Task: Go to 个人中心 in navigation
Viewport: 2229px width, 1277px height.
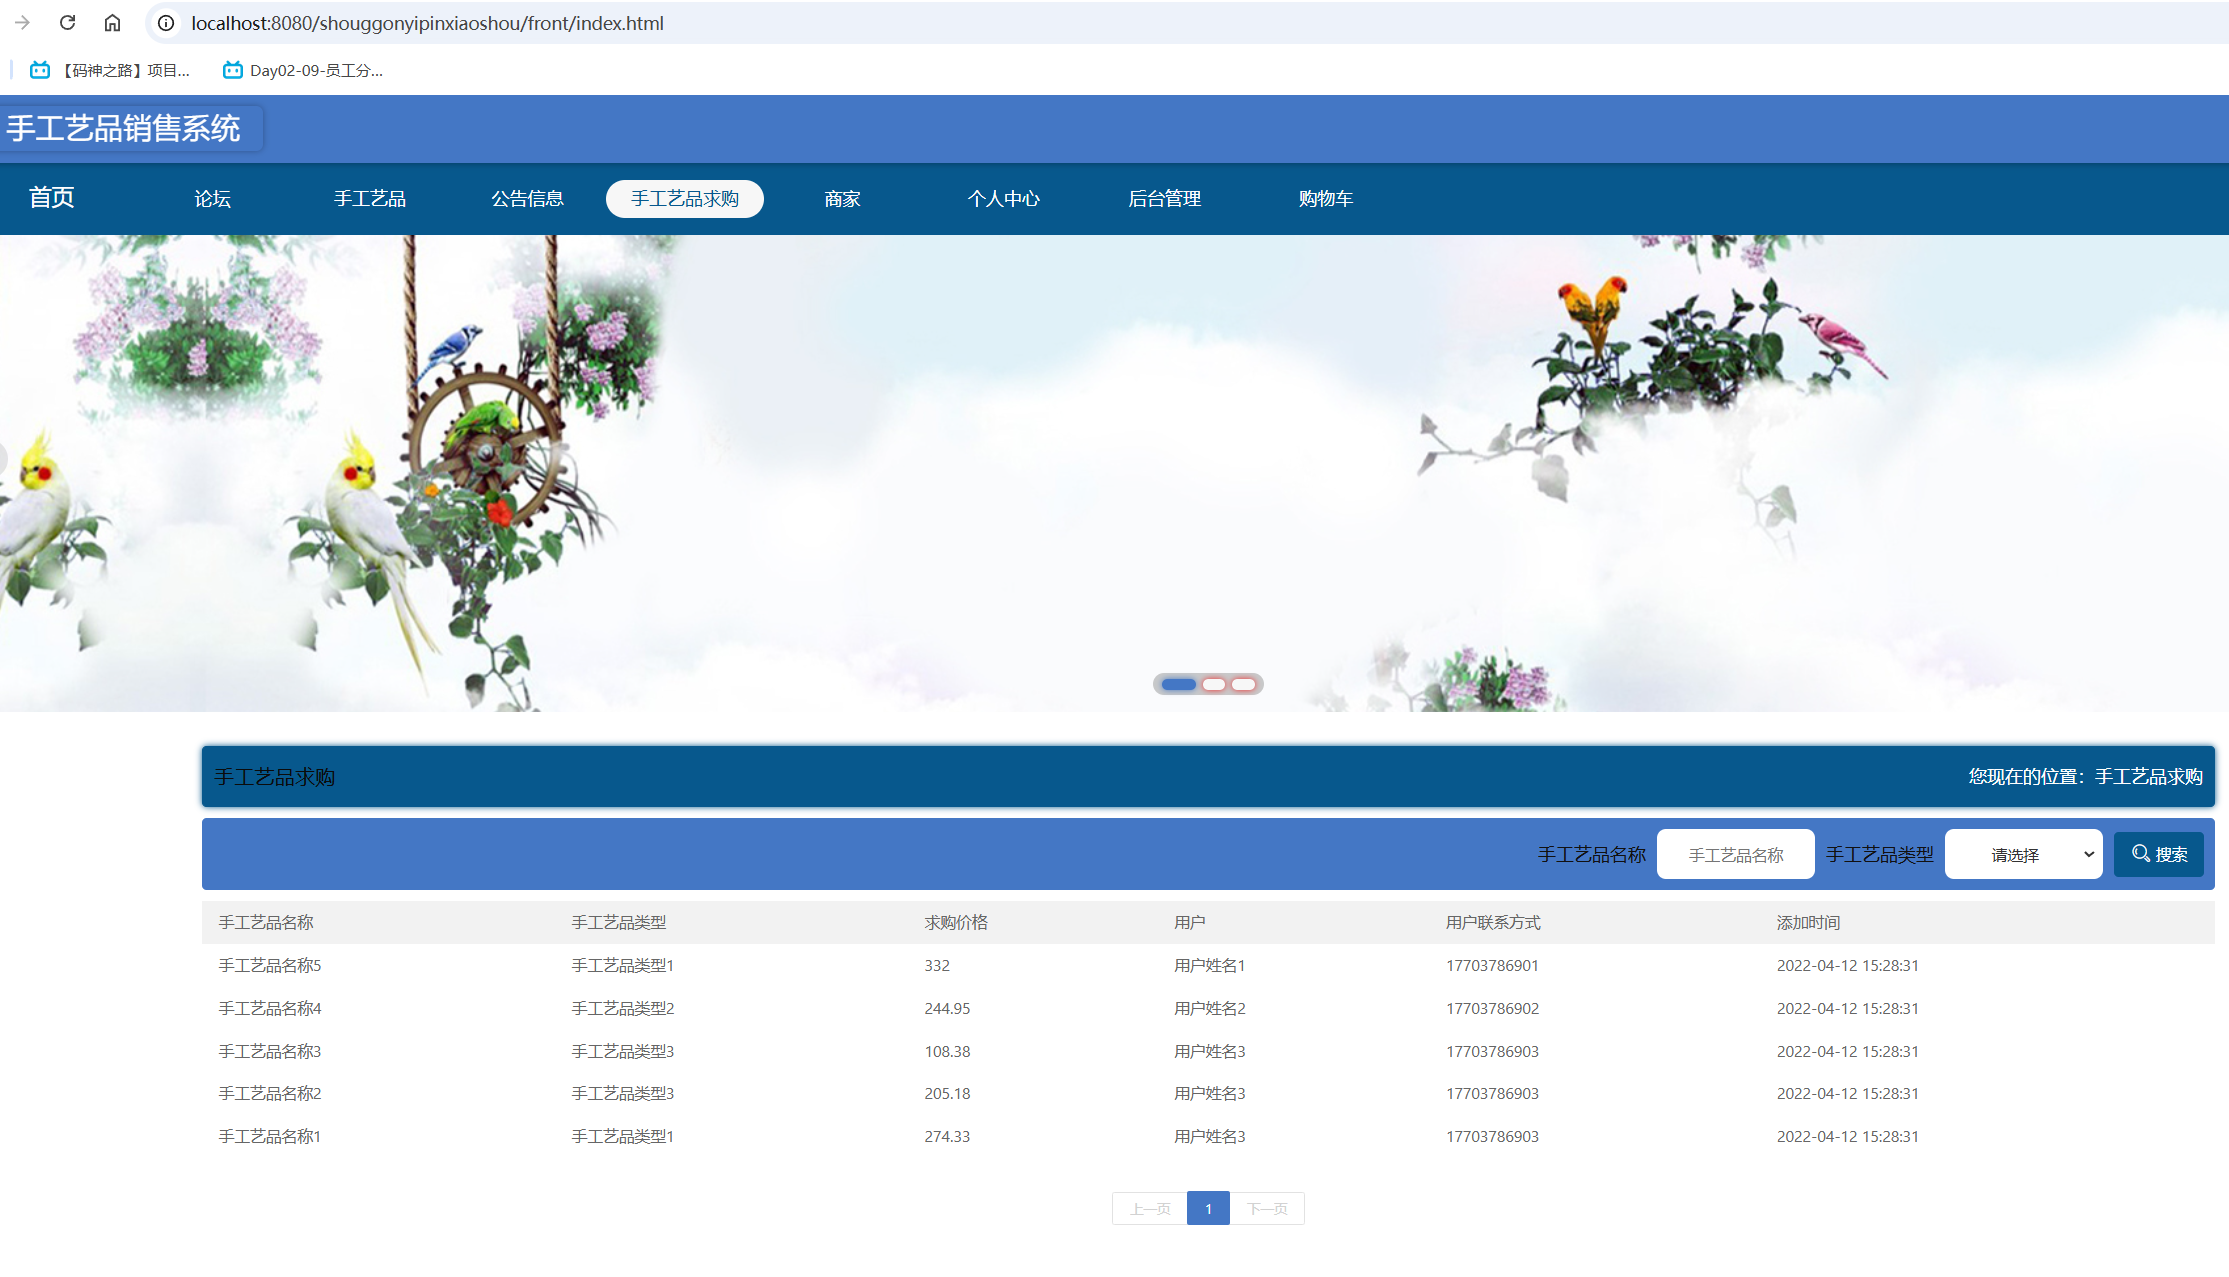Action: click(1003, 198)
